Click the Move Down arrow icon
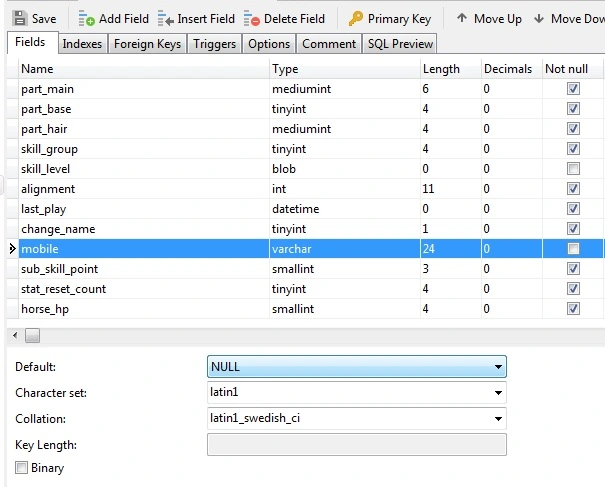Viewport: 605px width, 487px height. [540, 18]
